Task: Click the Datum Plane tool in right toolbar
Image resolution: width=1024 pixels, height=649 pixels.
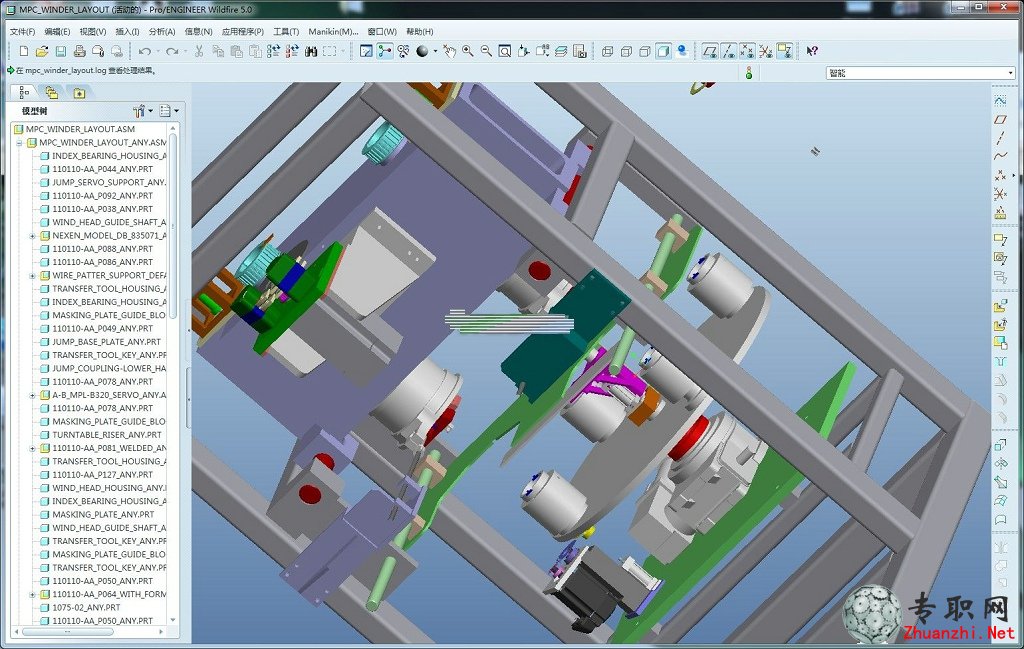Action: tap(1000, 119)
